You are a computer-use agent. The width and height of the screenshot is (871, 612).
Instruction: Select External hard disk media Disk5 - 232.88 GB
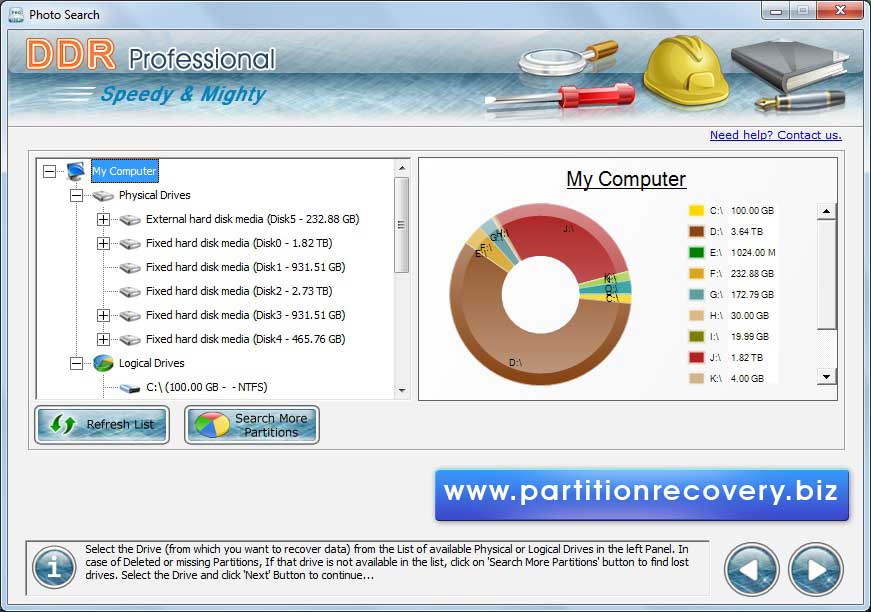click(253, 219)
